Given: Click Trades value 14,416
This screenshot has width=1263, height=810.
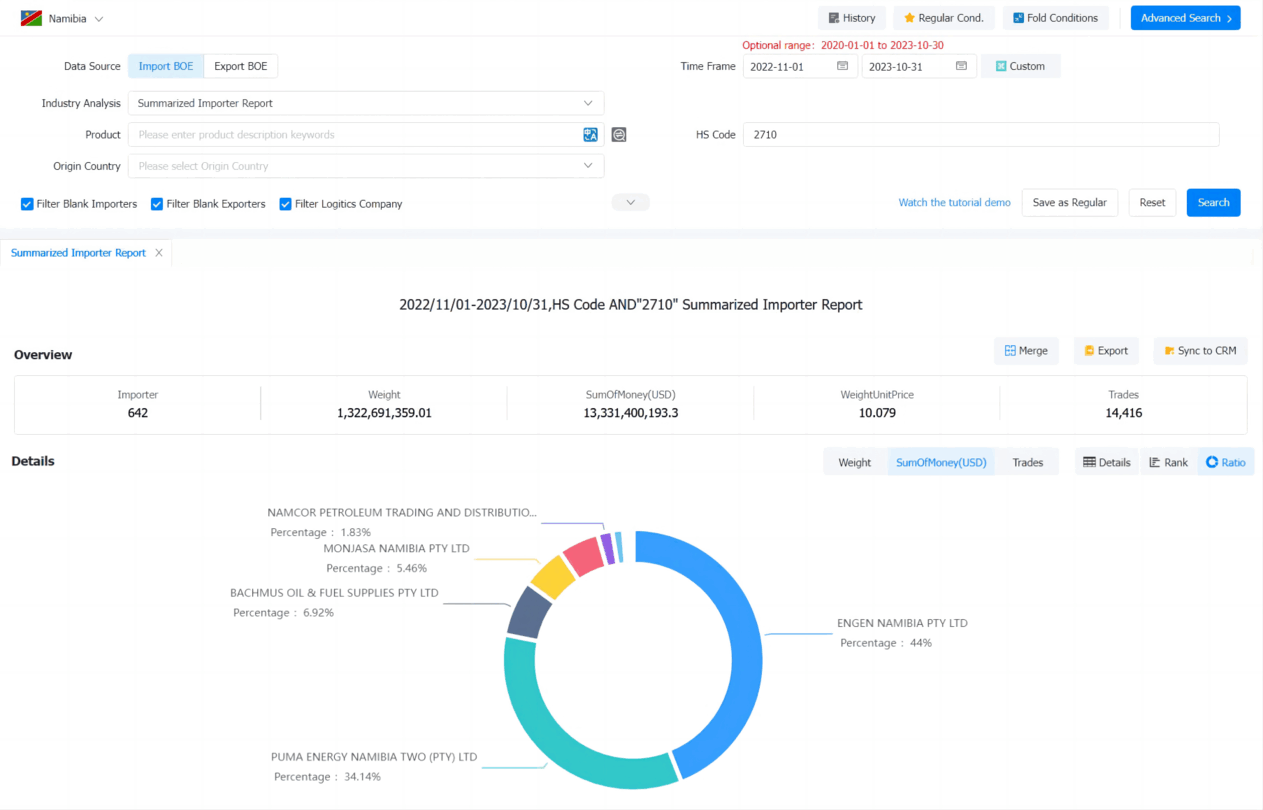Looking at the screenshot, I should [x=1124, y=413].
